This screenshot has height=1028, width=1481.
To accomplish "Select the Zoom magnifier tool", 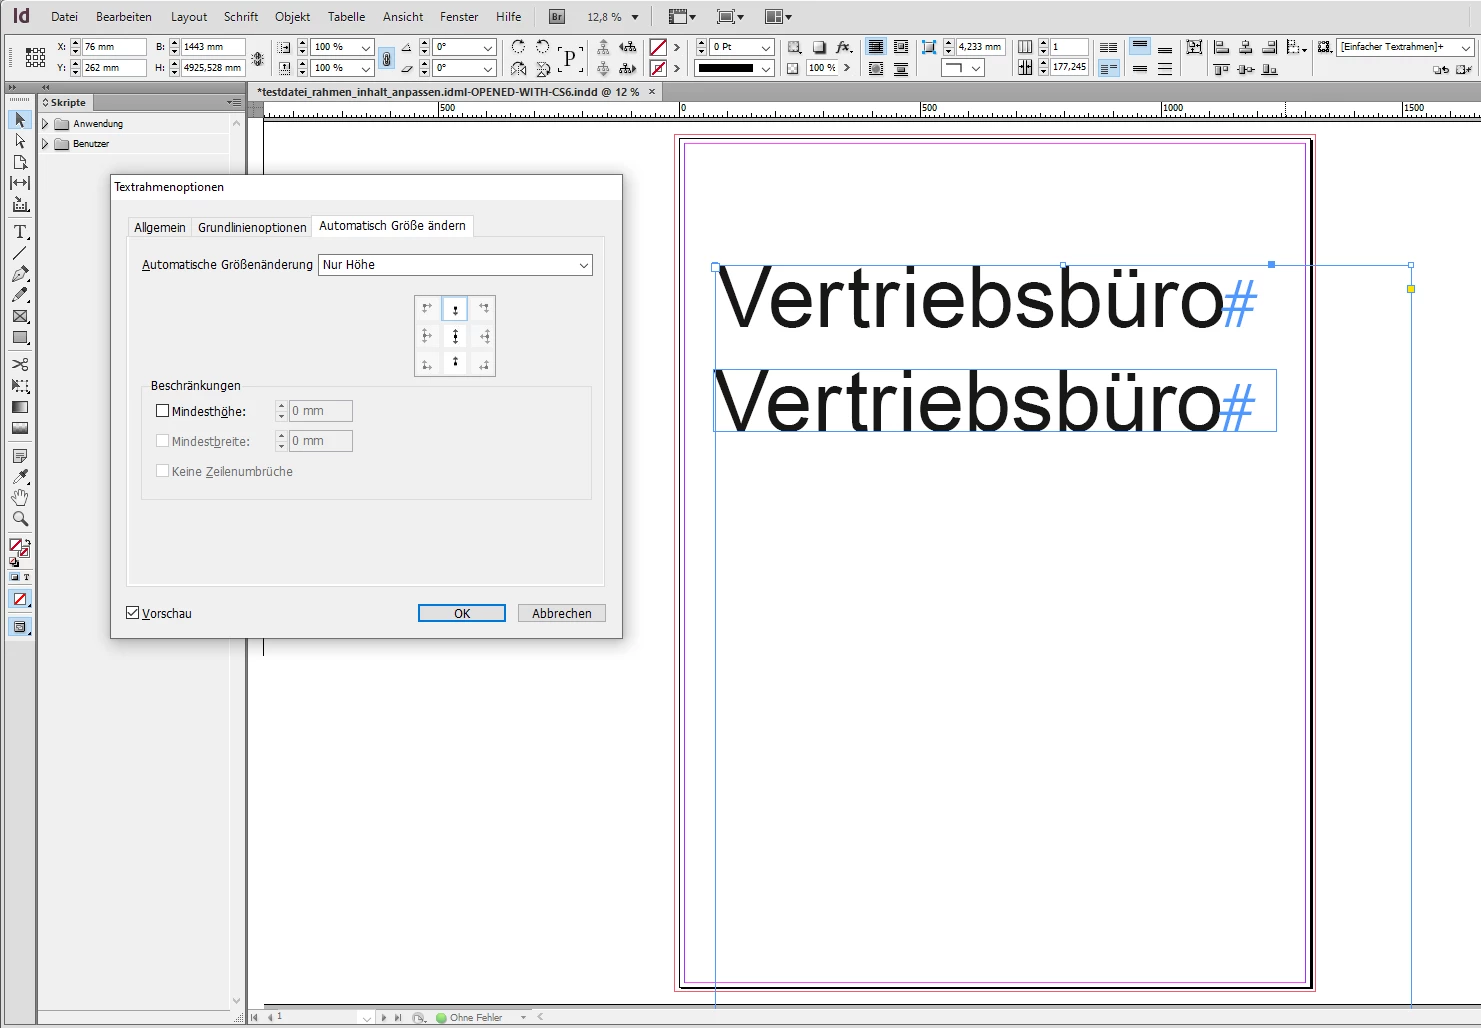I will click(20, 519).
